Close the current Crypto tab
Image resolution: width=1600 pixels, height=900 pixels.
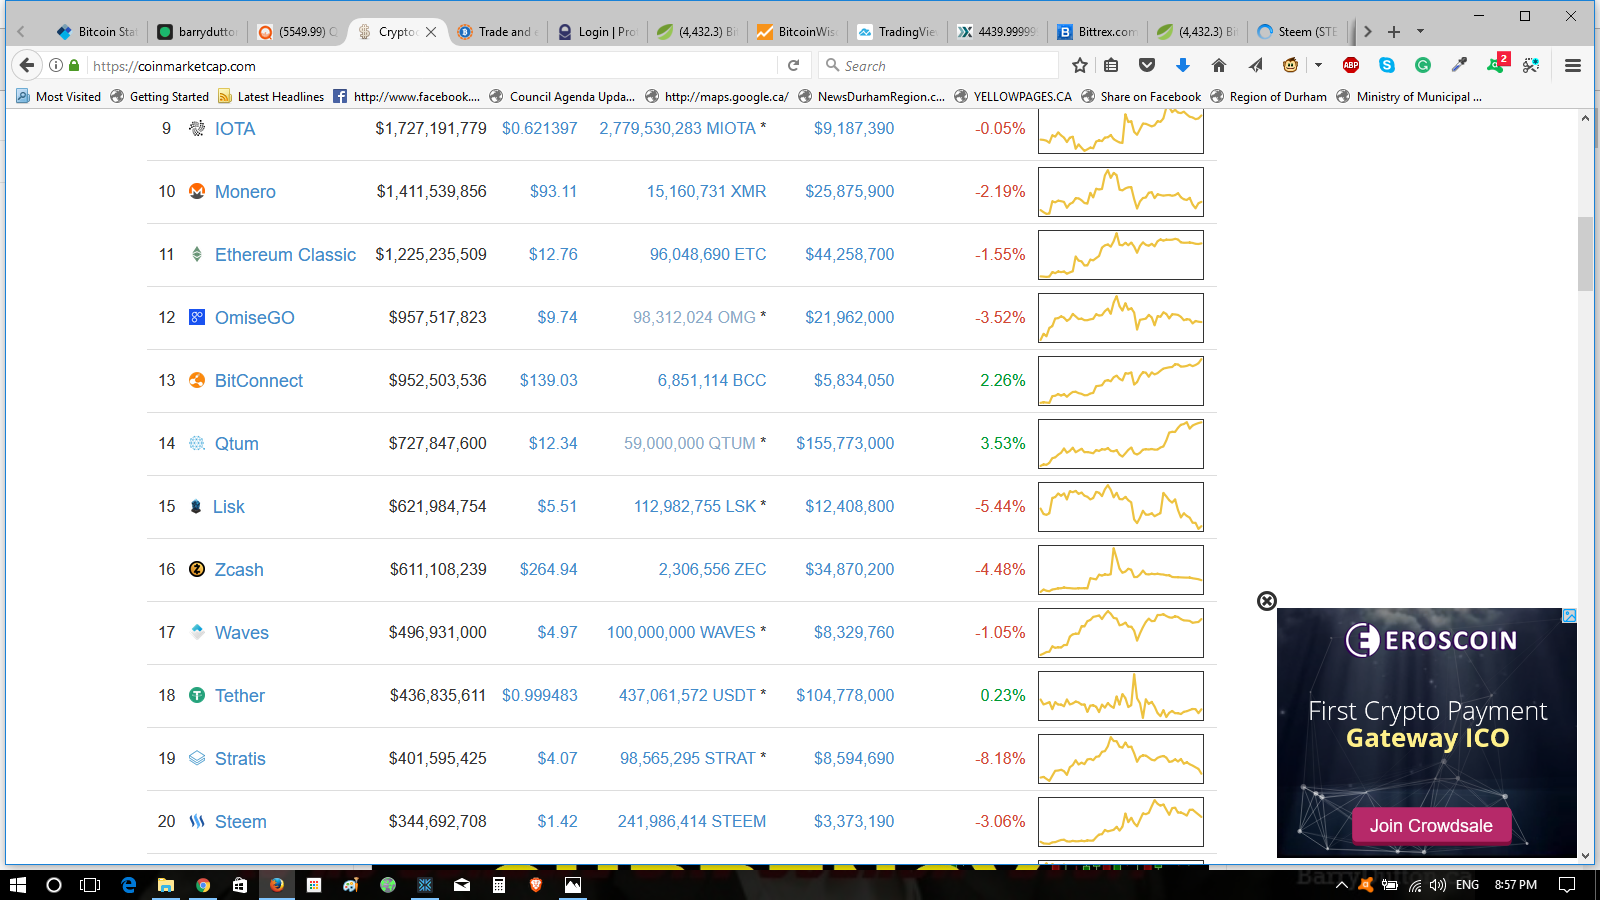coord(431,32)
